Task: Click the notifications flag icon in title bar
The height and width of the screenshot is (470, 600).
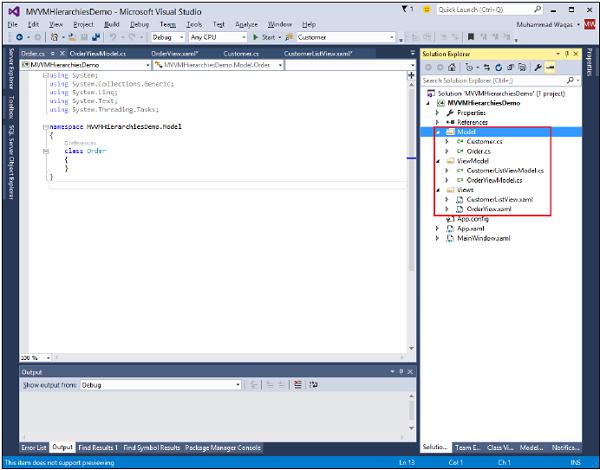Action: pos(405,9)
